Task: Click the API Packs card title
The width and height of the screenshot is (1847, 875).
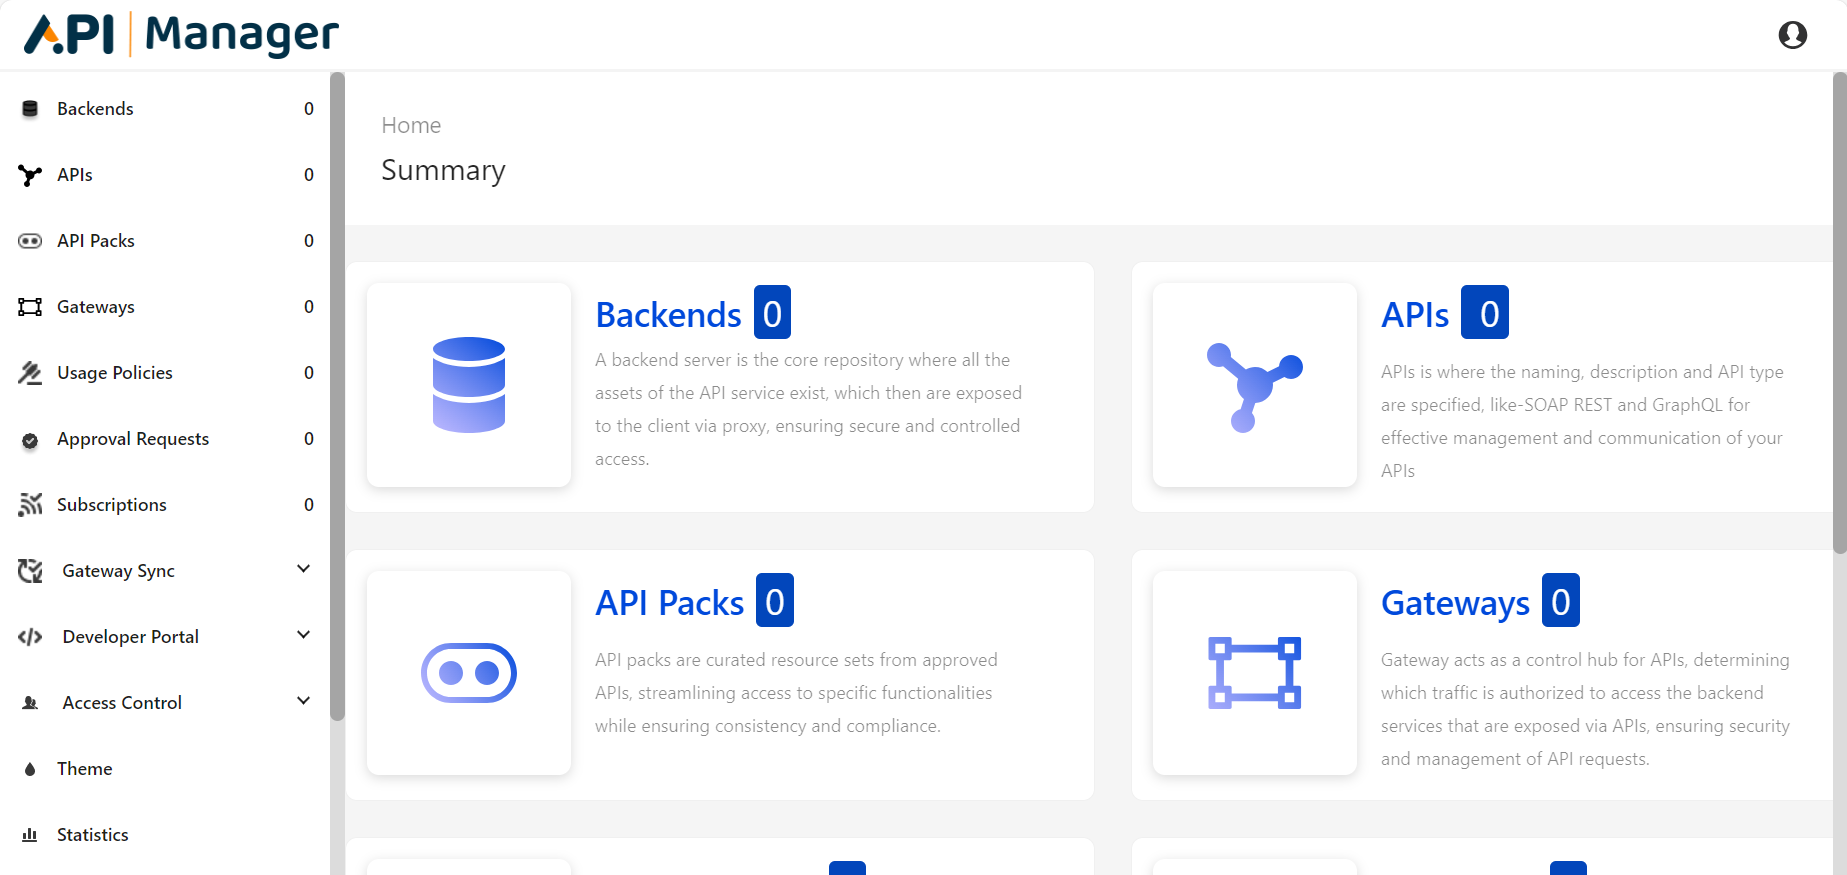Action: coord(669,603)
